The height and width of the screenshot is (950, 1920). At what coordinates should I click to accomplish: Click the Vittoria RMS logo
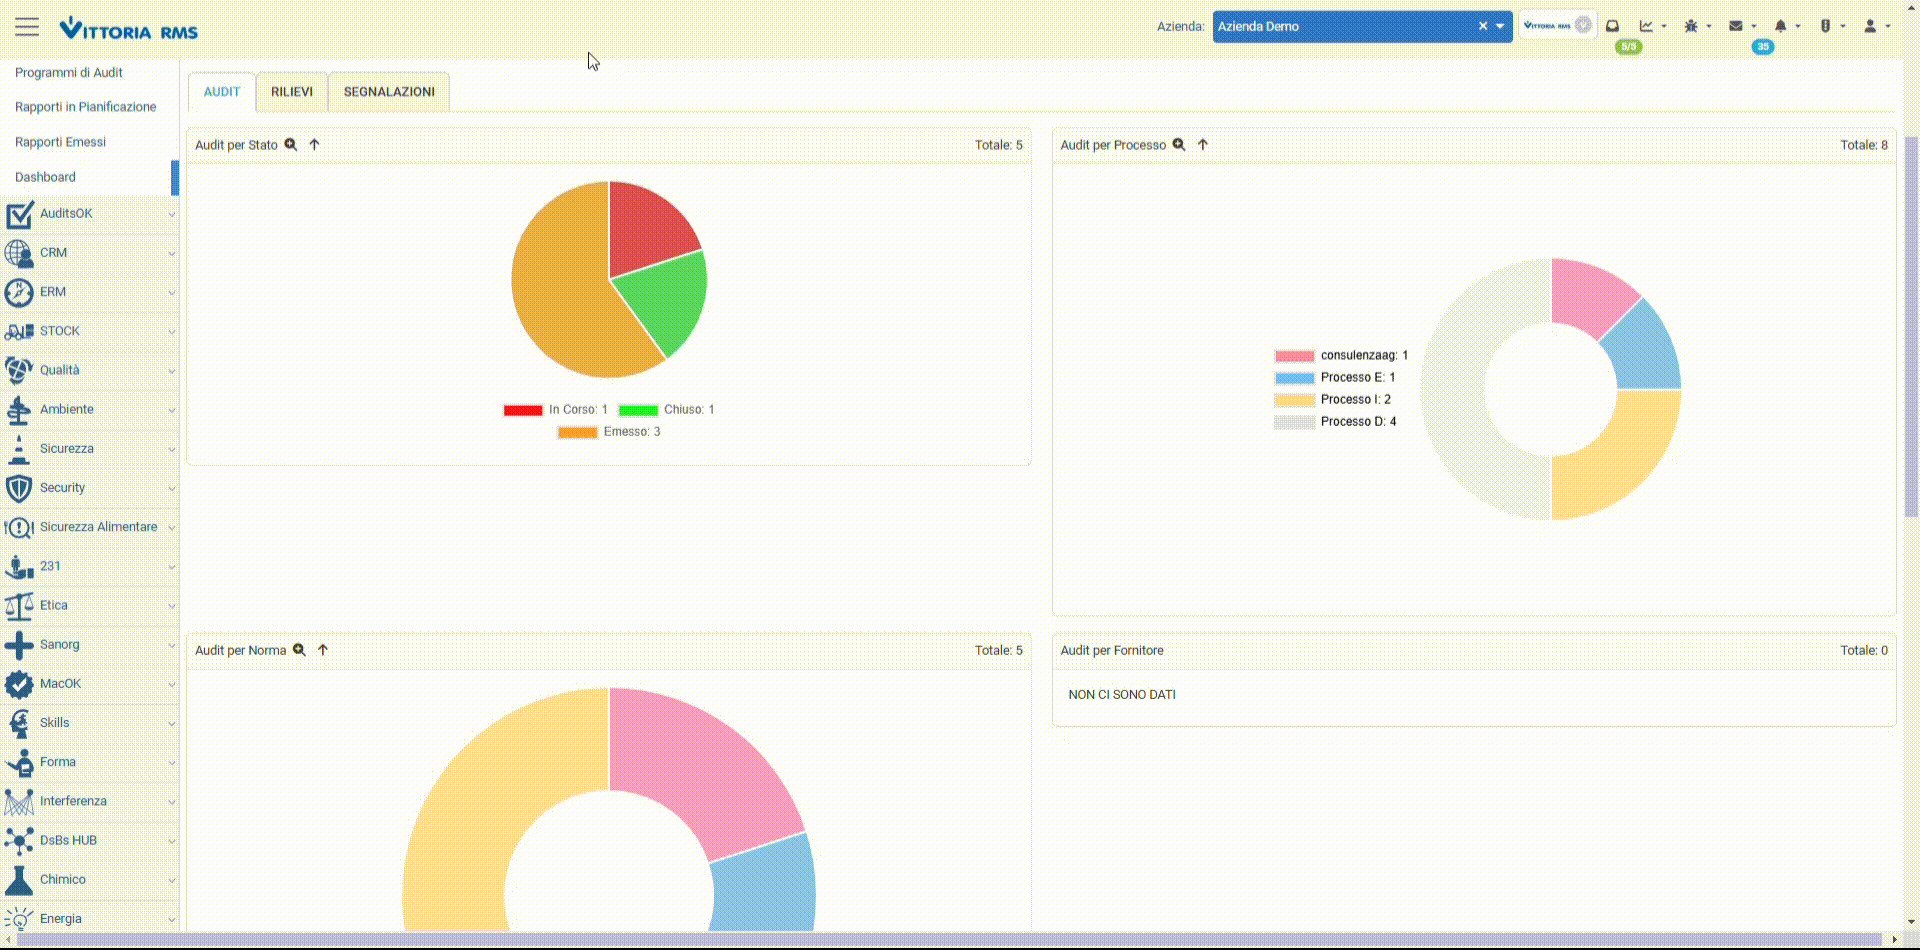point(129,29)
